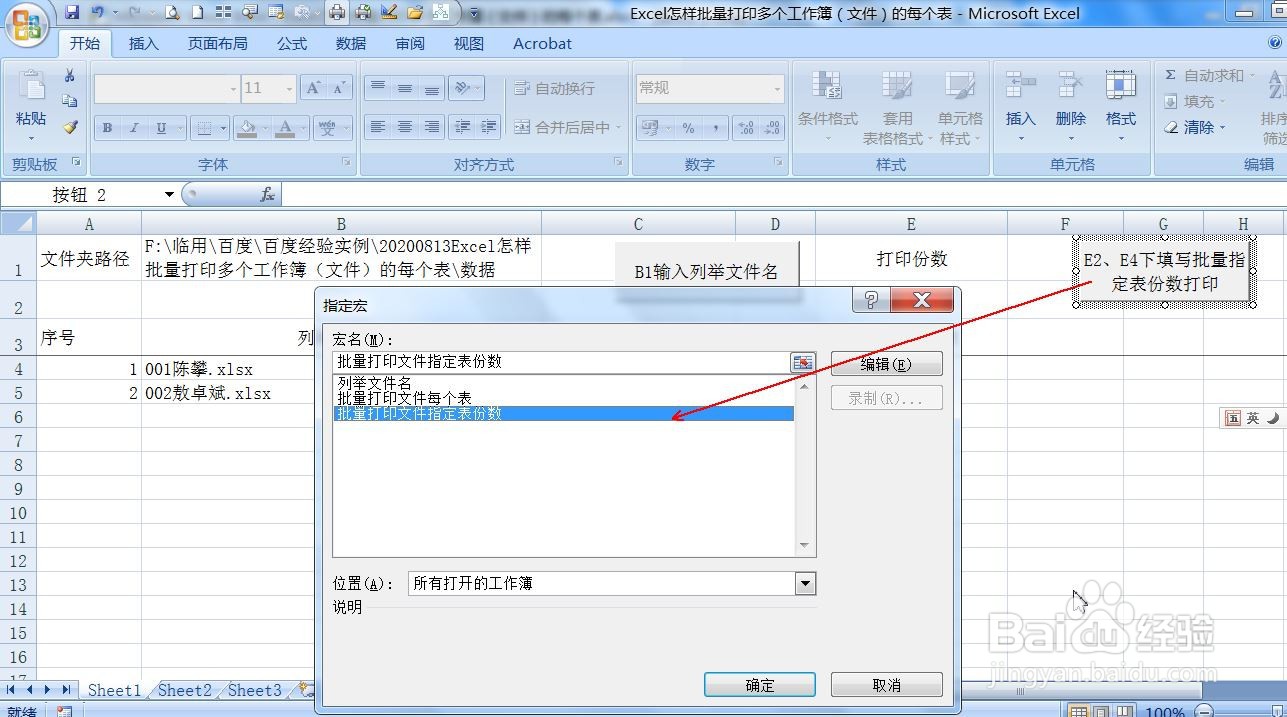Viewport: 1287px width, 717px height.
Task: Switch to the 插入 ribbon tab
Action: pyautogui.click(x=144, y=43)
